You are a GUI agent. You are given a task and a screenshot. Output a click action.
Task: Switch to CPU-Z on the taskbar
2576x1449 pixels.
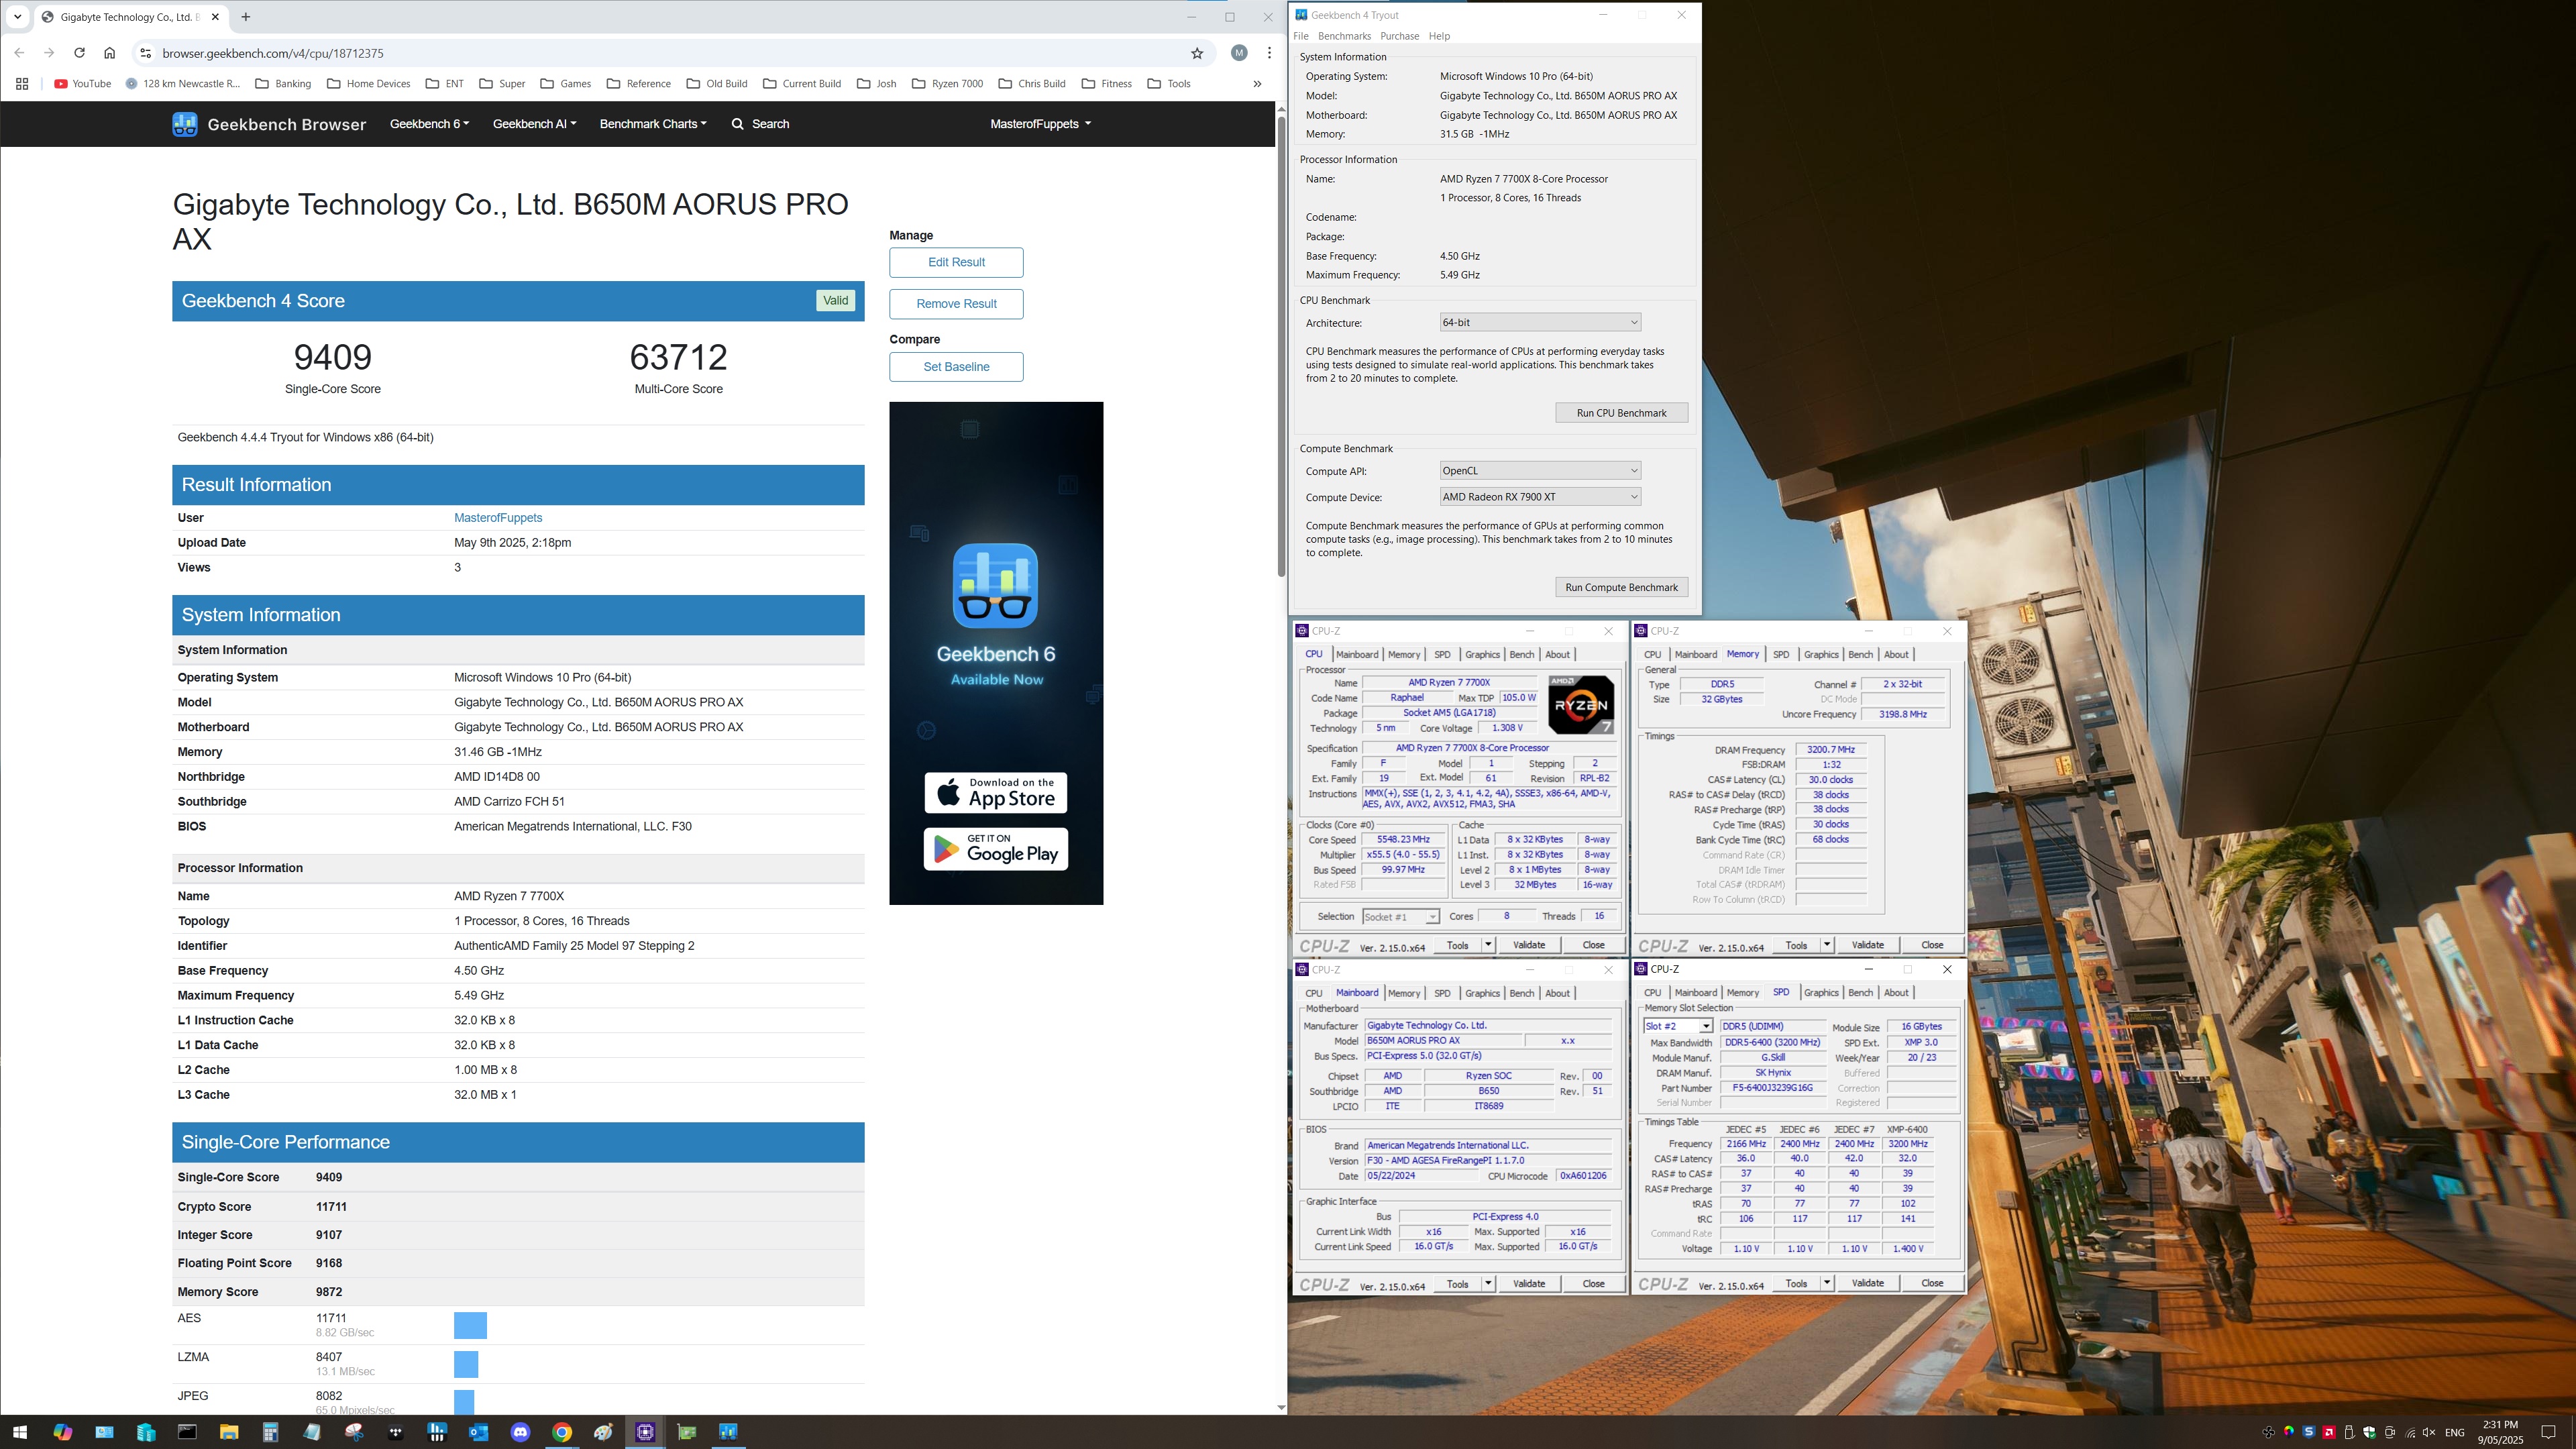click(x=645, y=1432)
